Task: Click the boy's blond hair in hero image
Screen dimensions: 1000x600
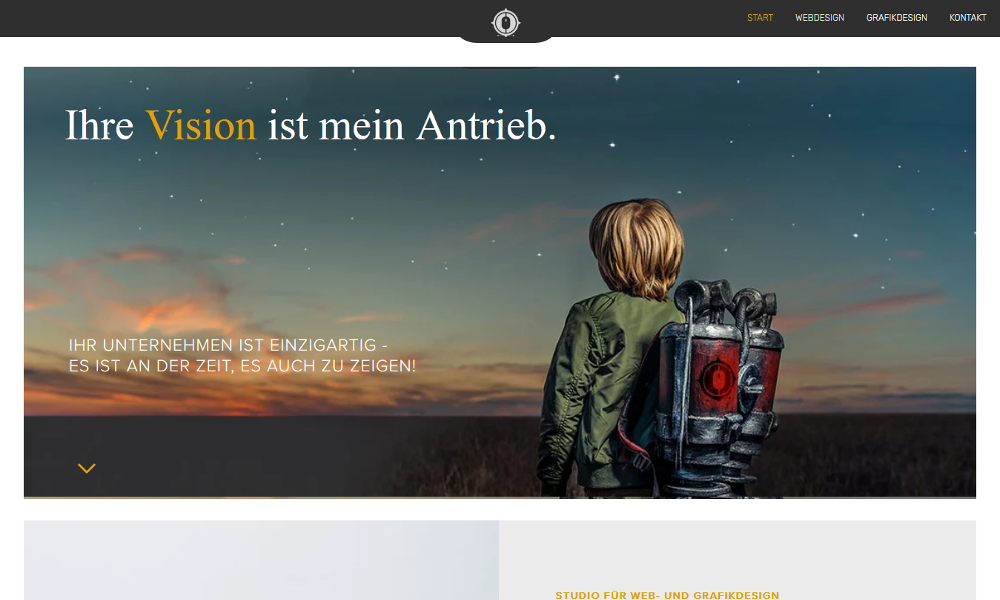Action: [x=636, y=245]
